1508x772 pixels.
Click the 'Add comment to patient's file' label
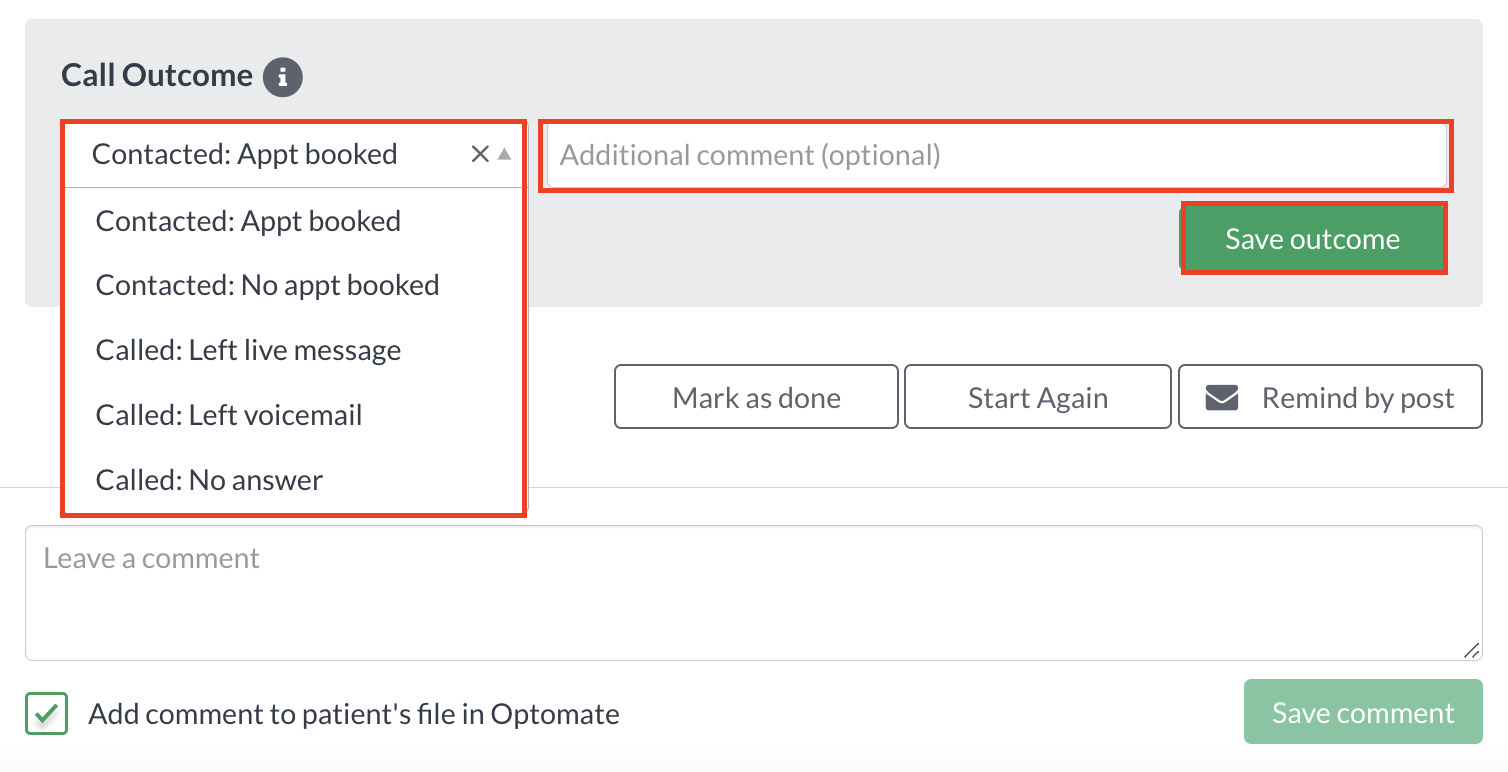click(354, 714)
